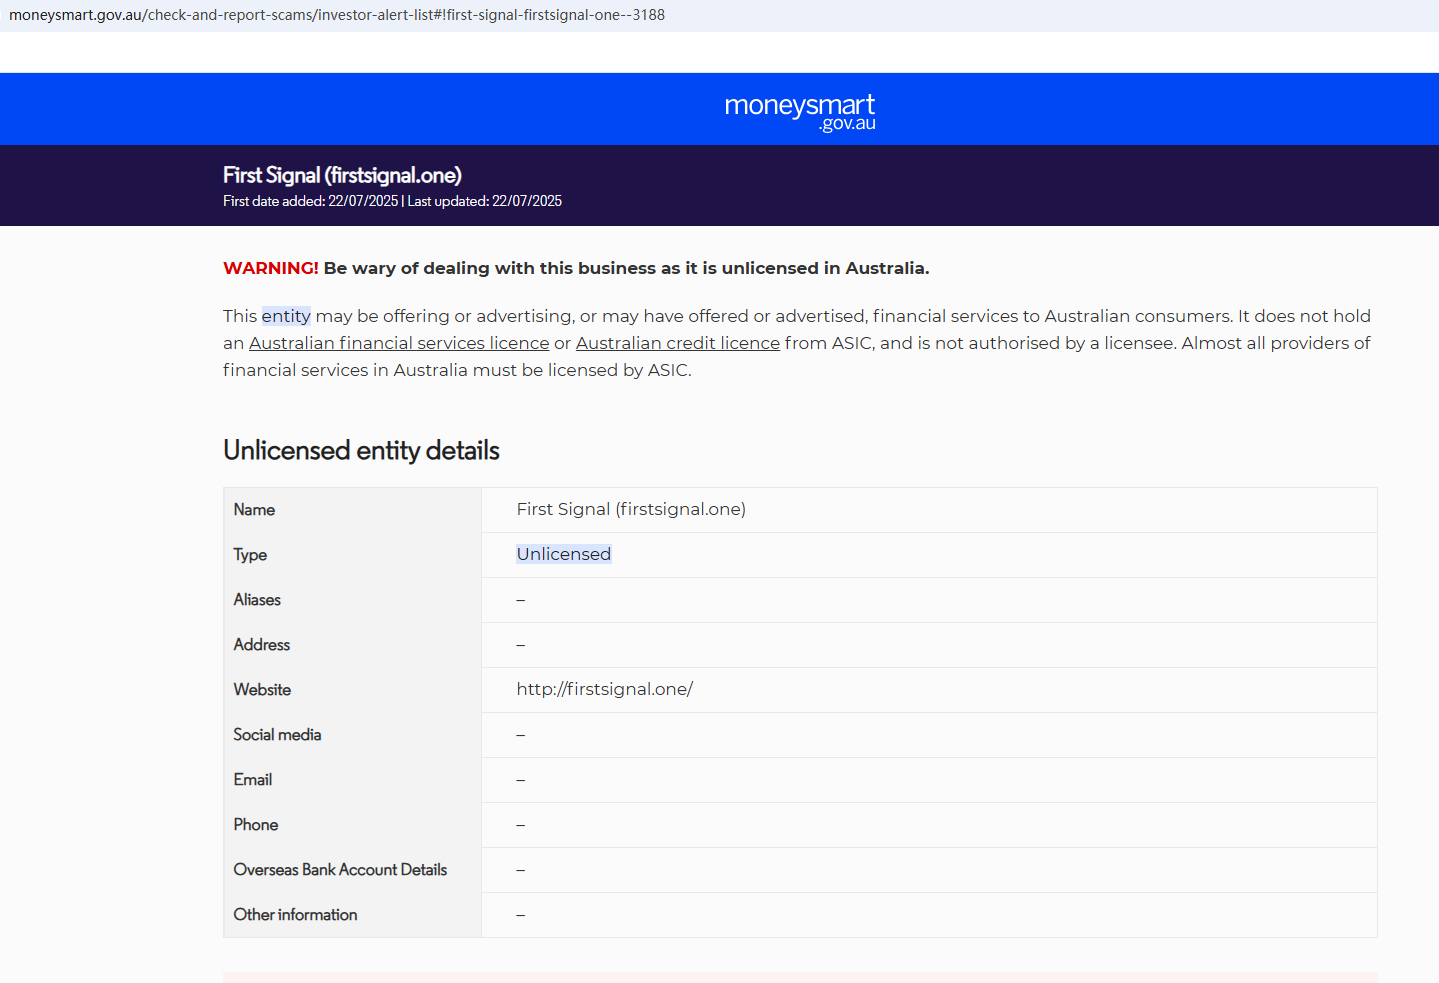Click the 'Phone' row label
The image size is (1439, 983).
point(256,825)
